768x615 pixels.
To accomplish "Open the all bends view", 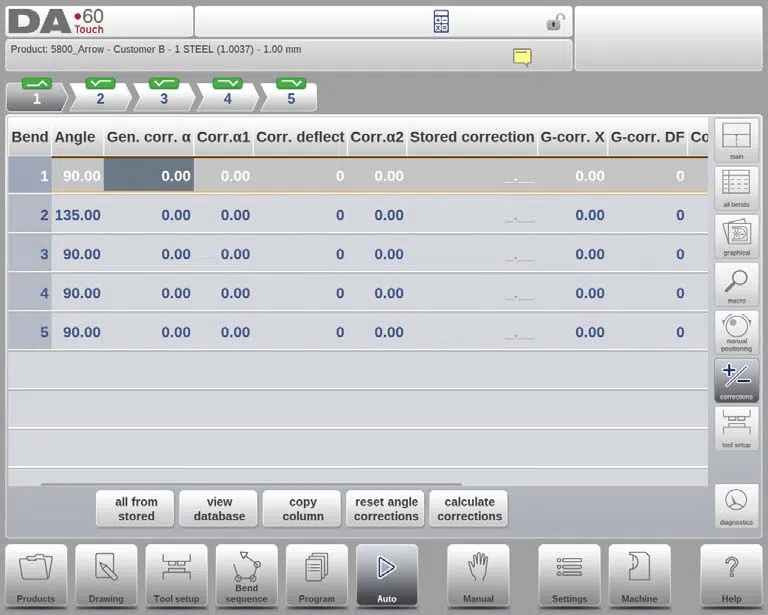I will (736, 188).
